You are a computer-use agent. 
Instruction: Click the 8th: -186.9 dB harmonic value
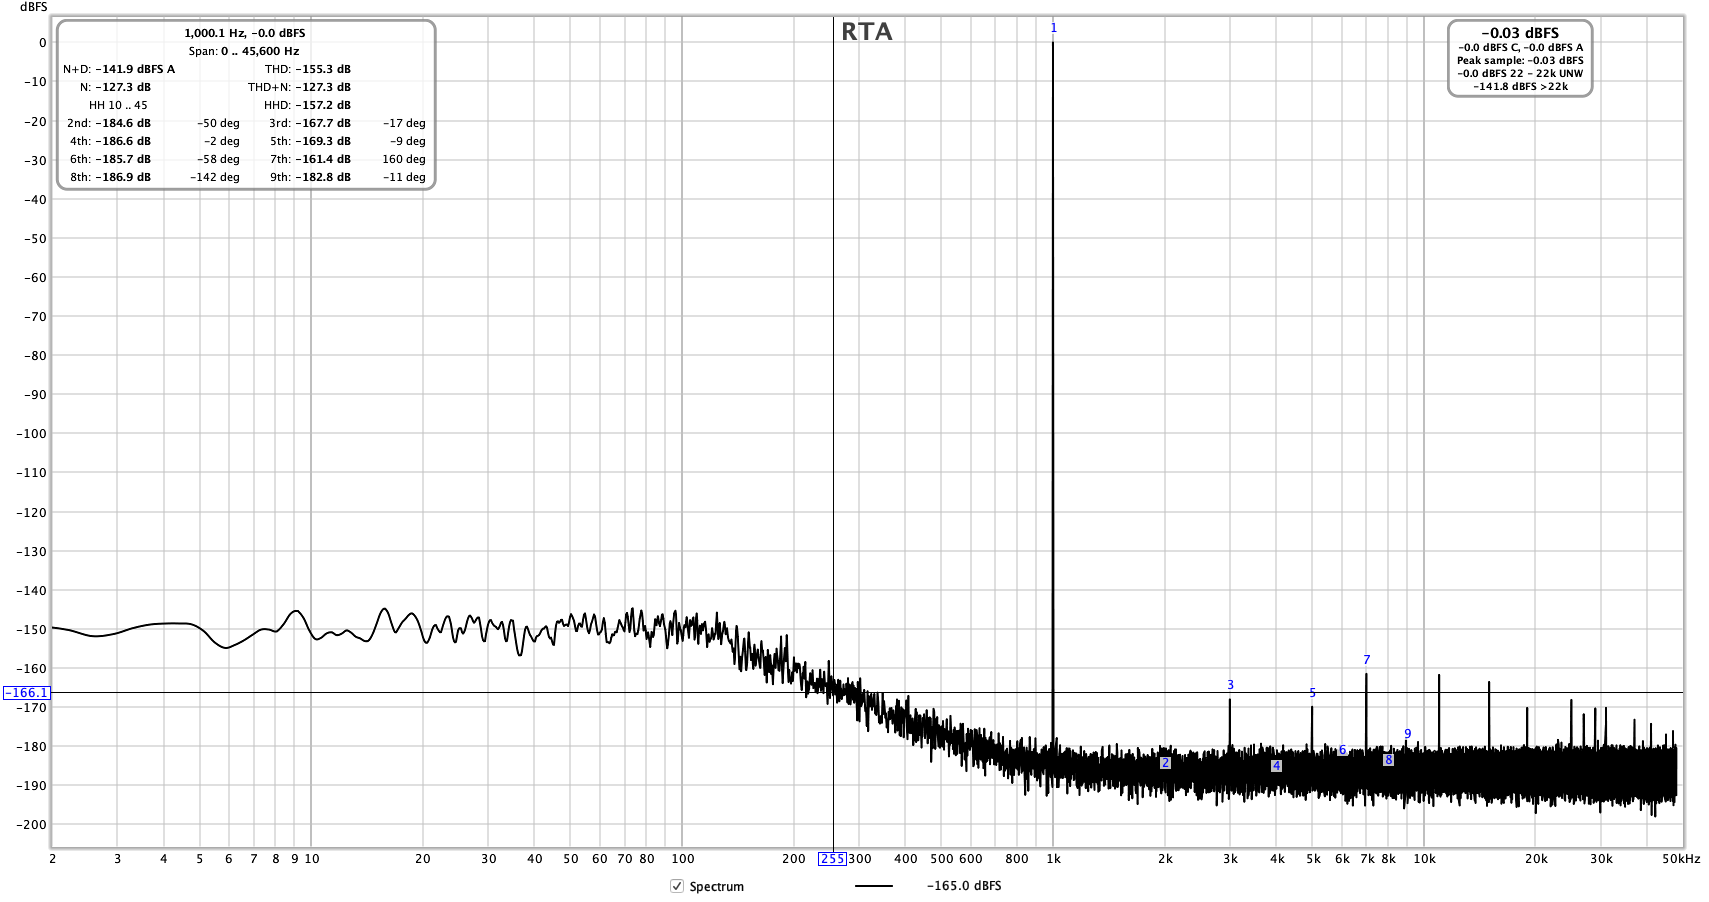110,177
